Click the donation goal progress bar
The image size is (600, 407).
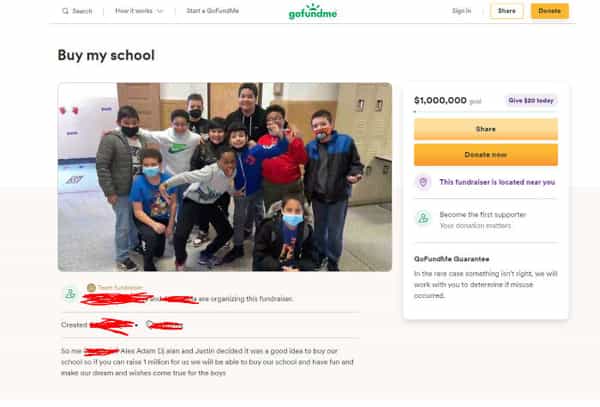click(486, 112)
